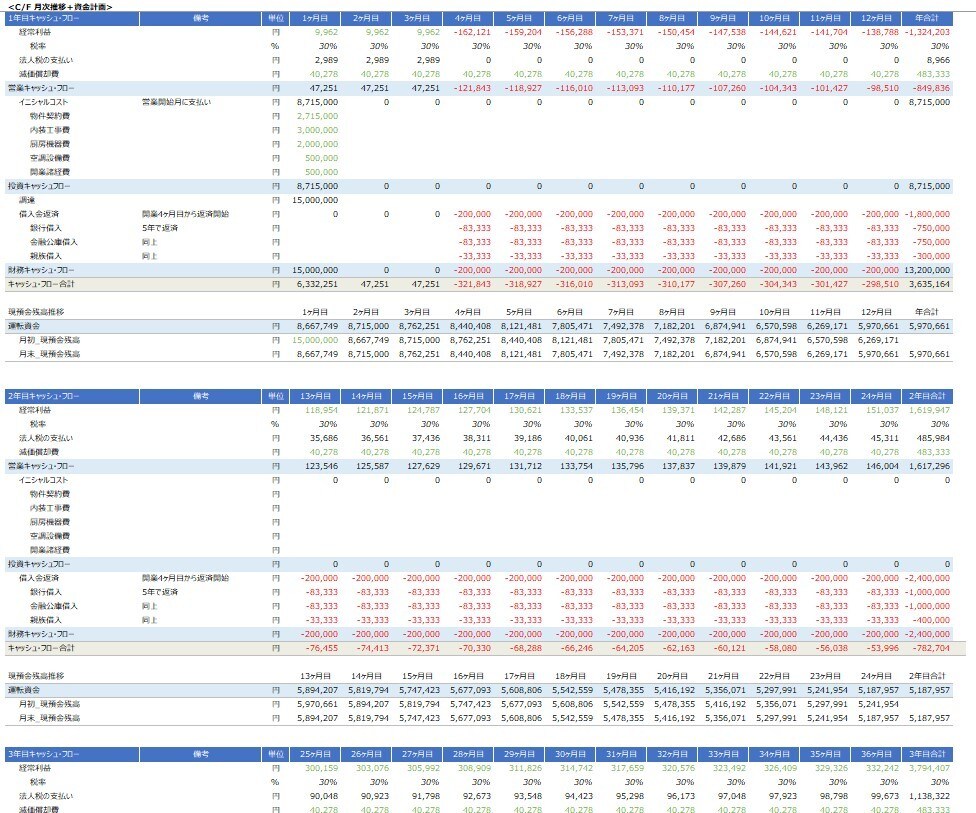This screenshot has height=813, width=976.
Task: Select the operating cash flow total -849,836
Action: [932, 88]
